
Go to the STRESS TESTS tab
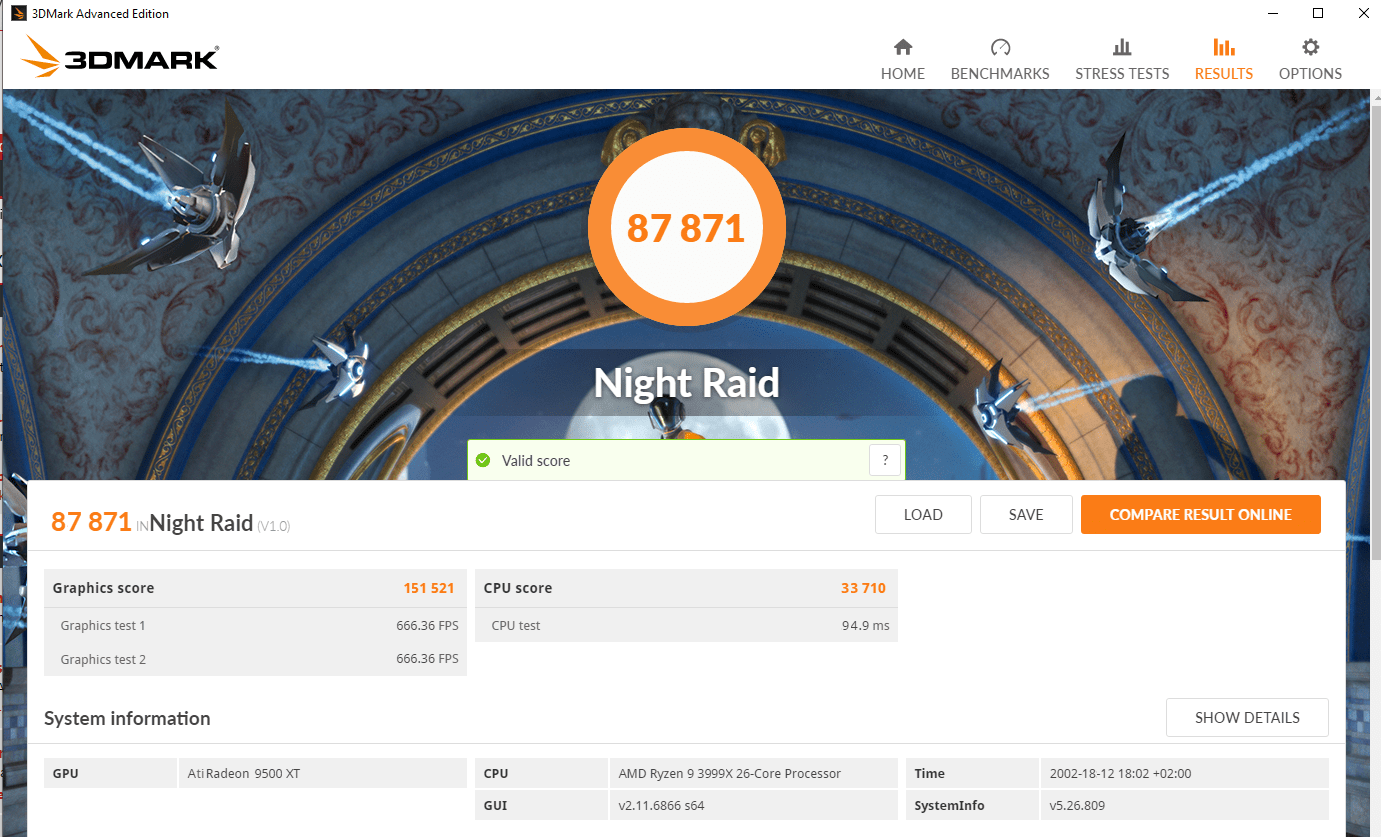pyautogui.click(x=1122, y=60)
